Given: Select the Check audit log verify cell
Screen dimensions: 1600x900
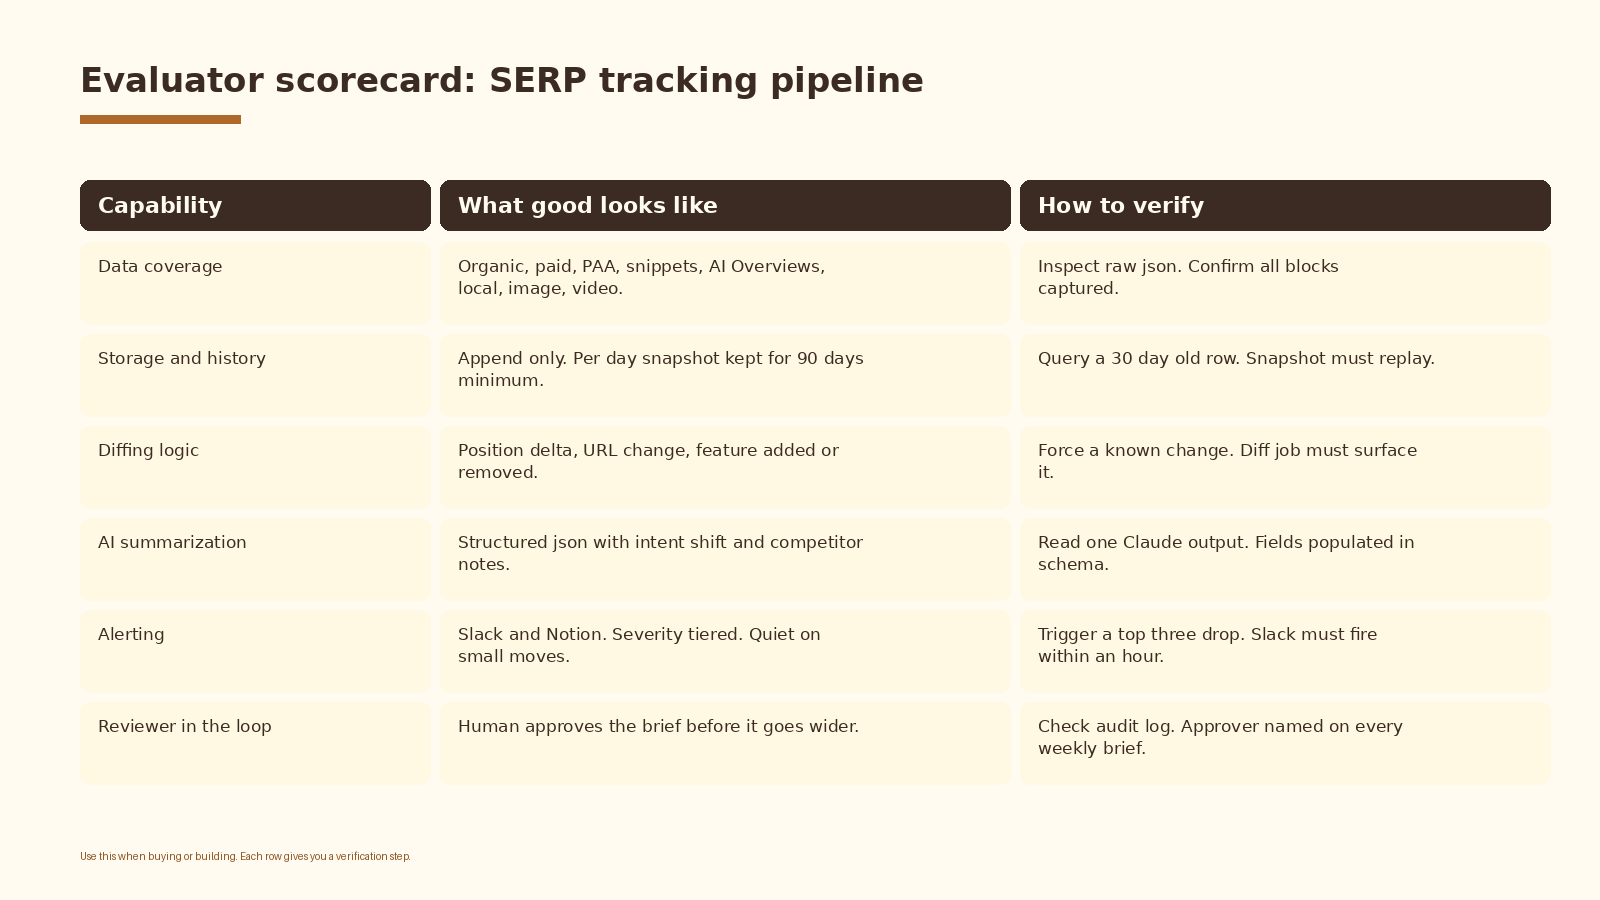Looking at the screenshot, I should (1285, 743).
